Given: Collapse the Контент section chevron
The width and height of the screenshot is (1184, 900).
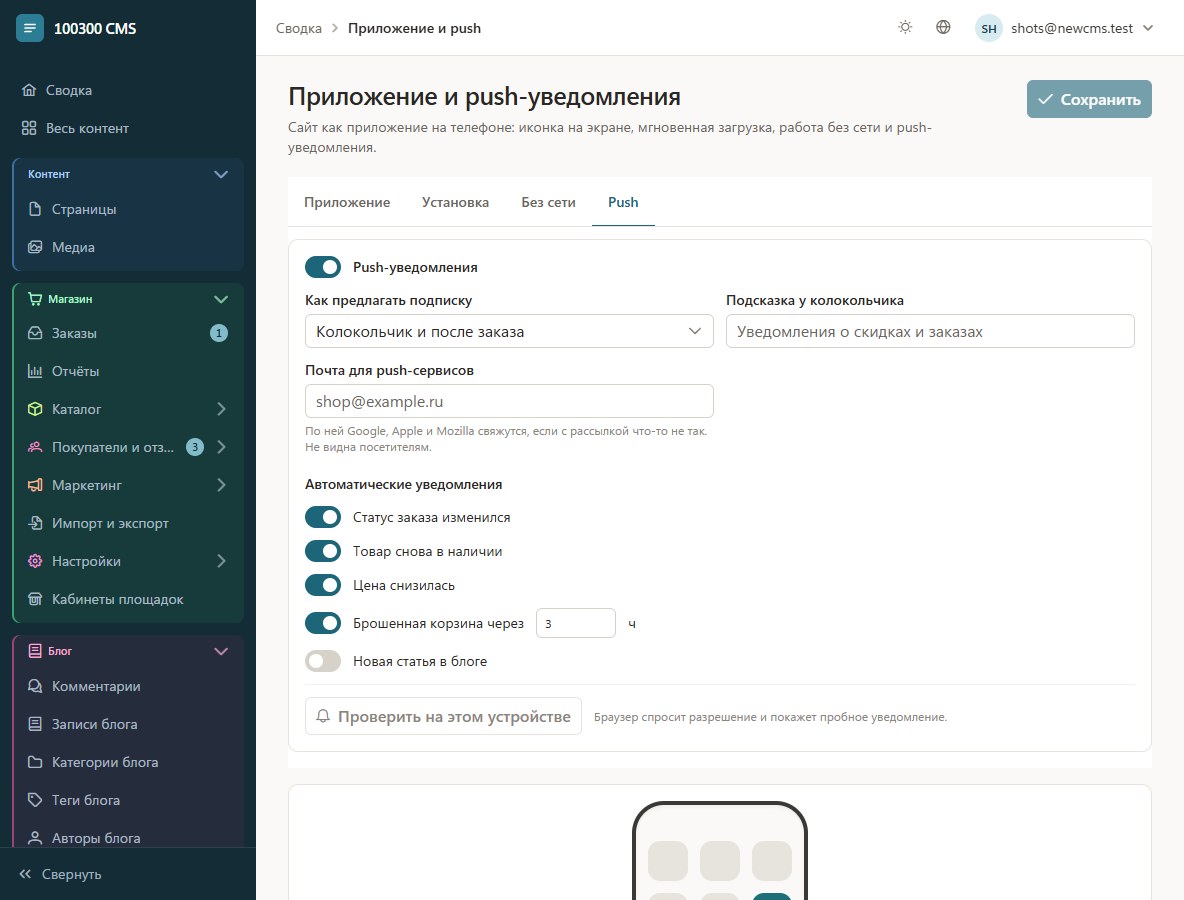Looking at the screenshot, I should (x=220, y=174).
